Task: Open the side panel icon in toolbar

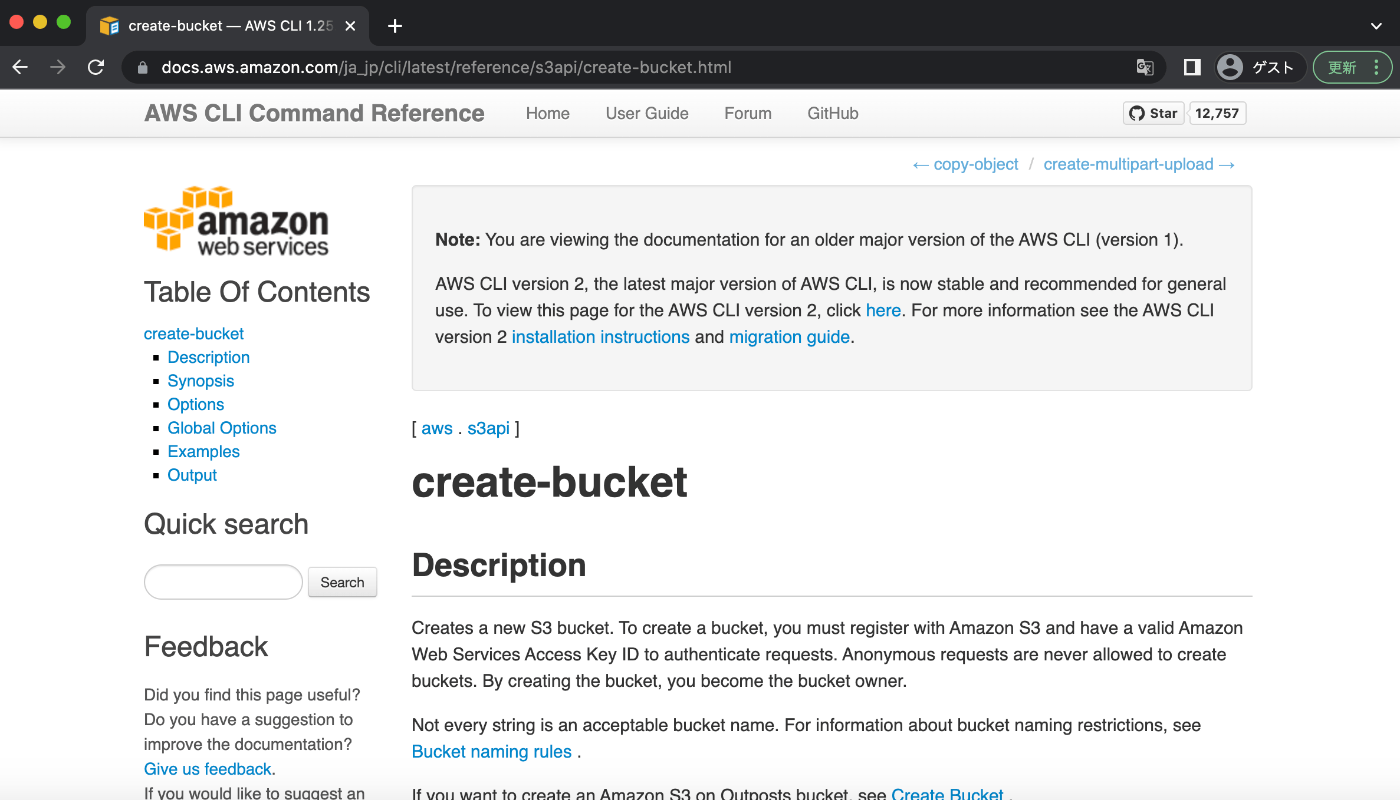Action: pos(1191,67)
